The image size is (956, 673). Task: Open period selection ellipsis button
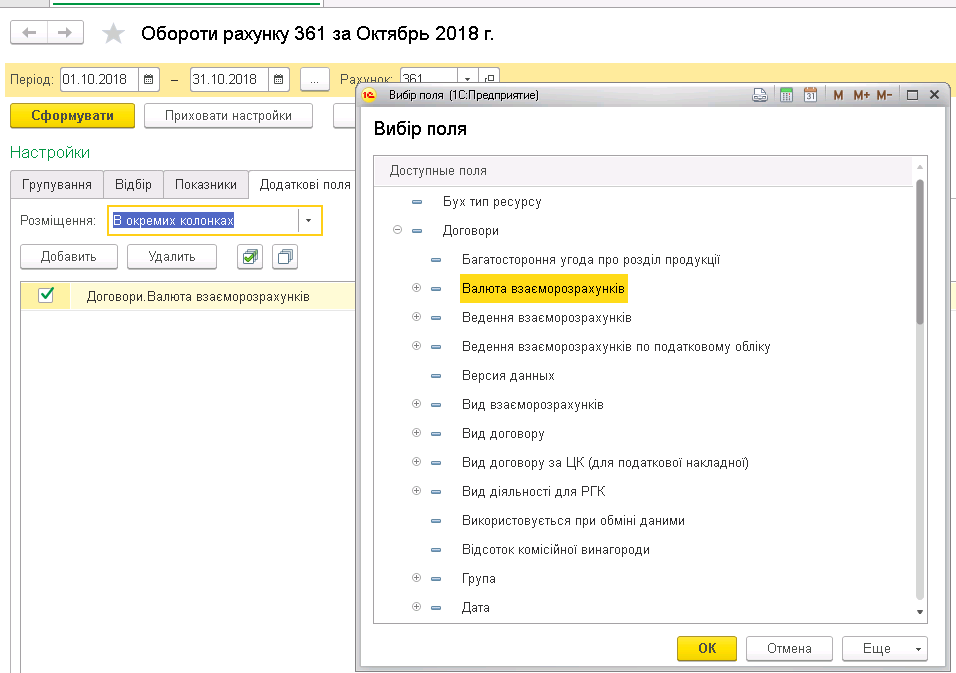315,80
